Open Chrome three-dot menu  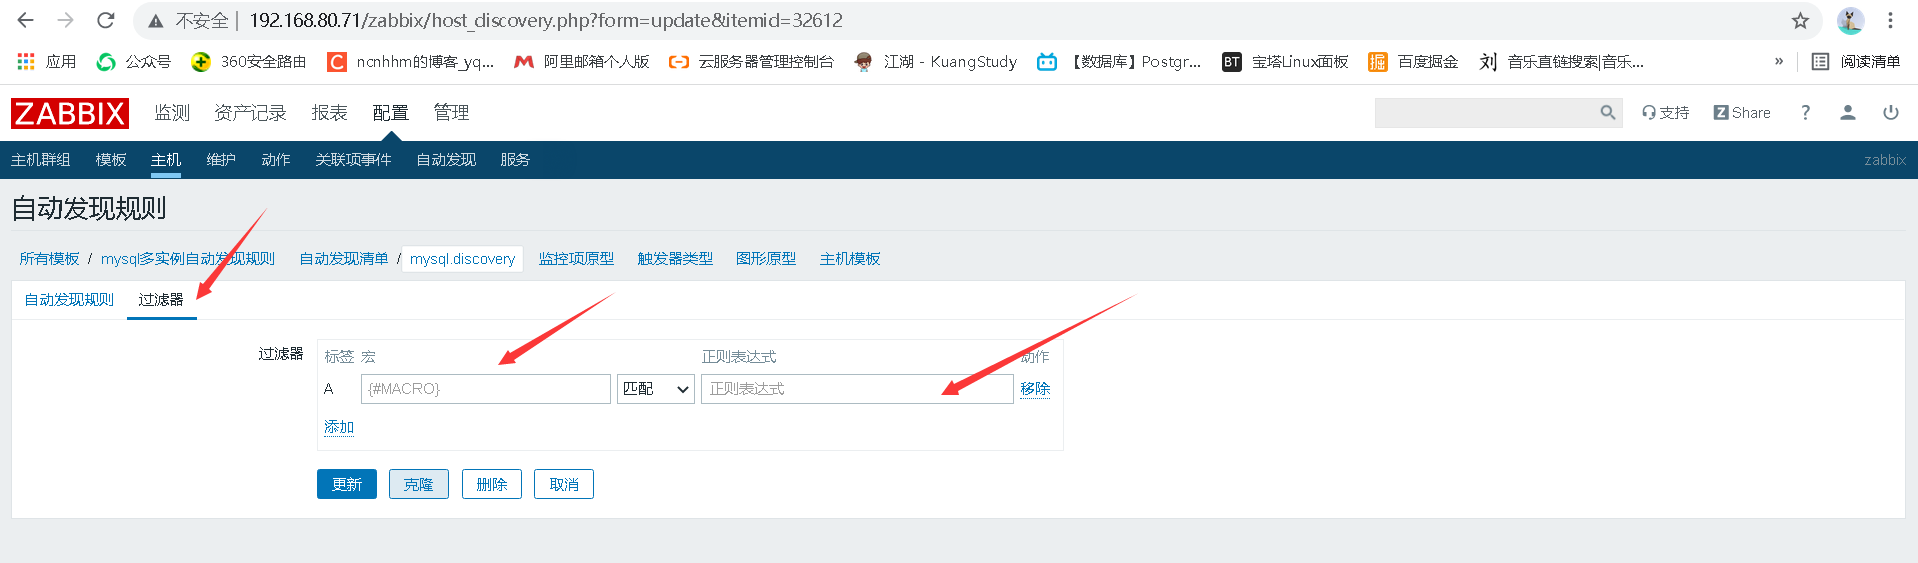(x=1890, y=20)
